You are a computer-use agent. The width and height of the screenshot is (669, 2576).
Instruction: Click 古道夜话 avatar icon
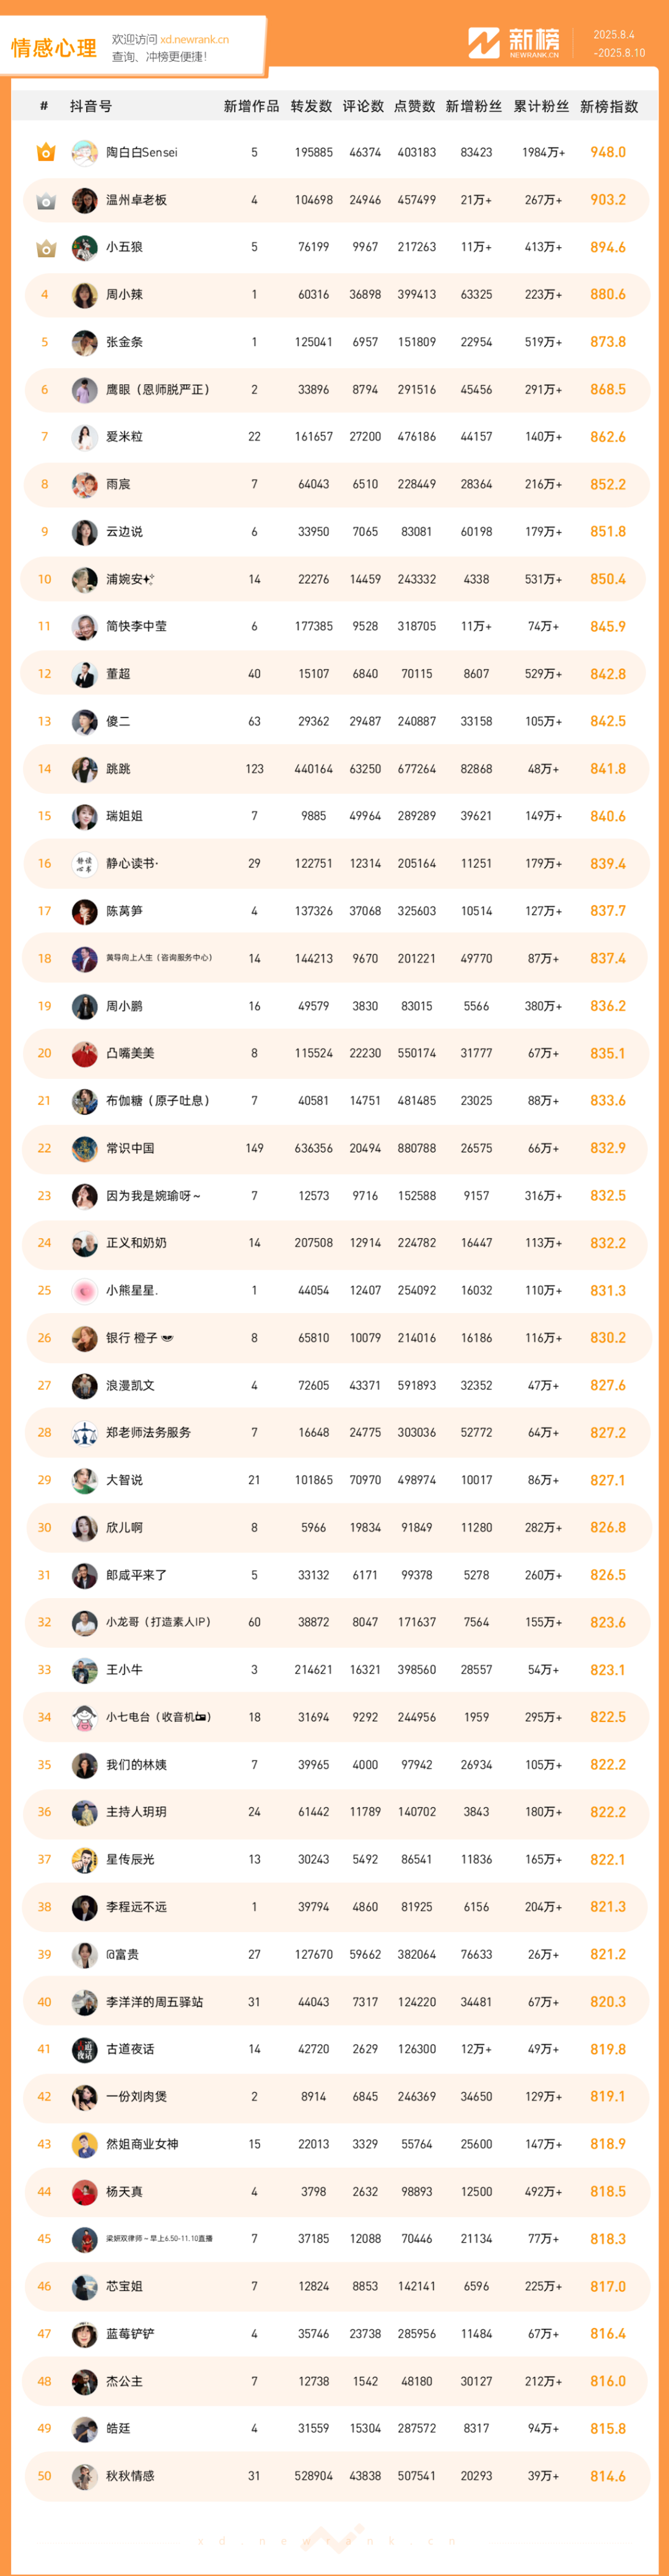point(85,2049)
